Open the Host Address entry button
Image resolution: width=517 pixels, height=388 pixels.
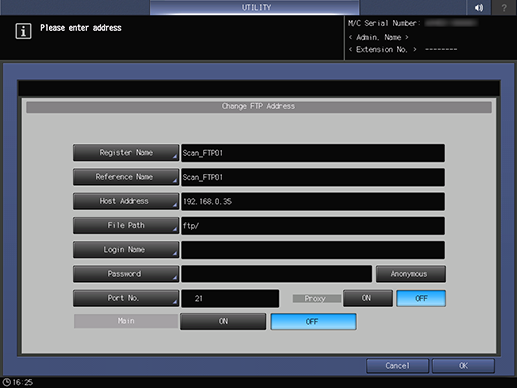126,201
